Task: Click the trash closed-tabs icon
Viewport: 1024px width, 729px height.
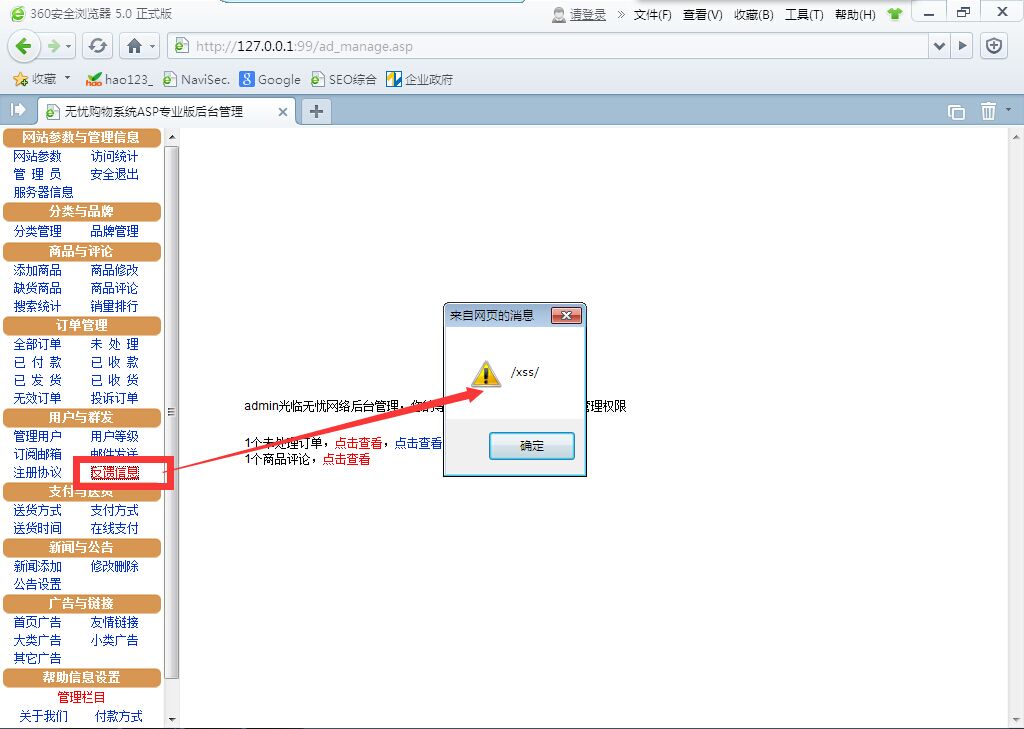Action: coord(988,111)
